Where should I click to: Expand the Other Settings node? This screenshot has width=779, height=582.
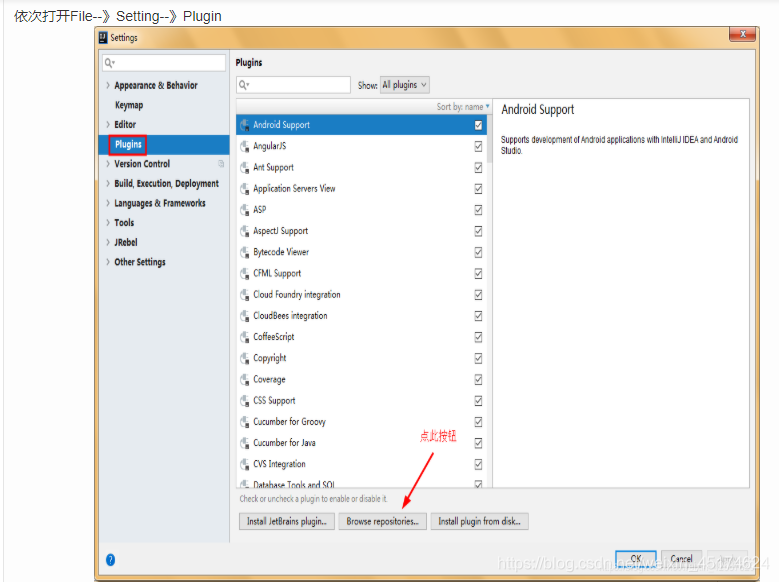tap(108, 262)
